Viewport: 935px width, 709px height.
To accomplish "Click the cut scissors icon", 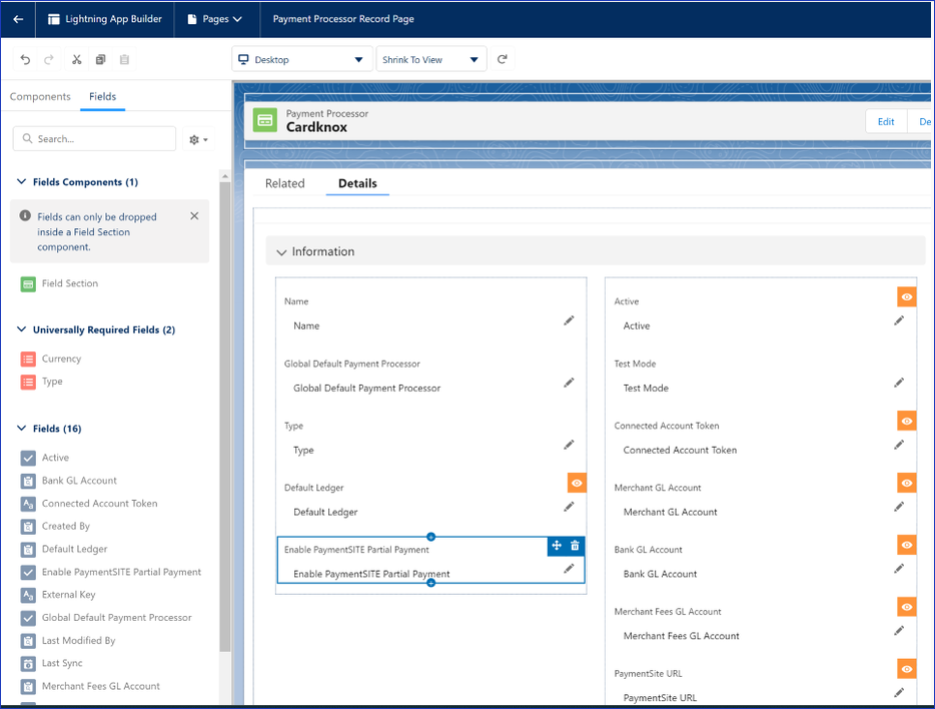I will click(76, 60).
